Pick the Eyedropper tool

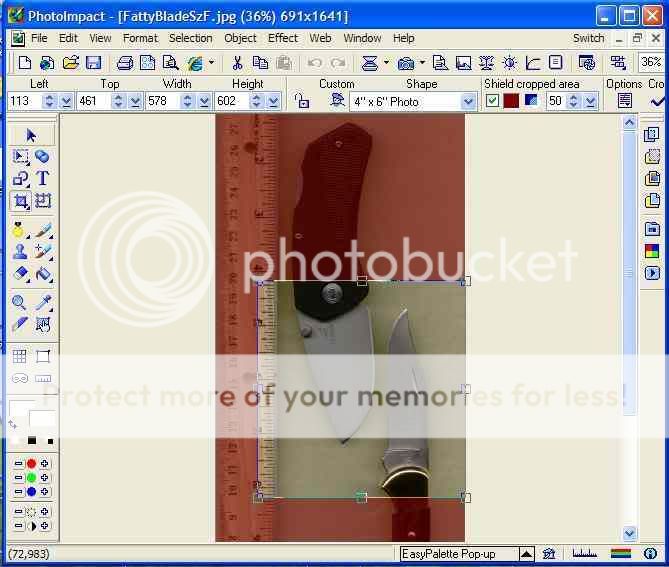43,303
